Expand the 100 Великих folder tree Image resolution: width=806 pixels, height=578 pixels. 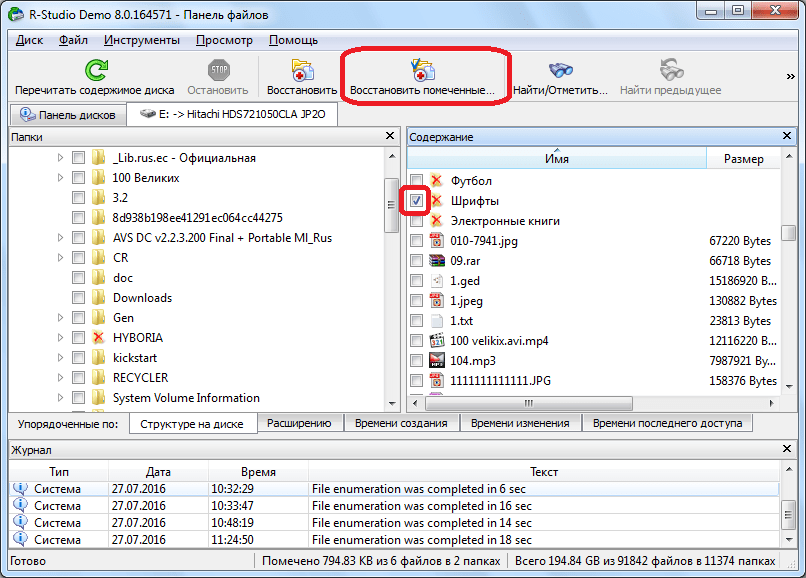(60, 178)
